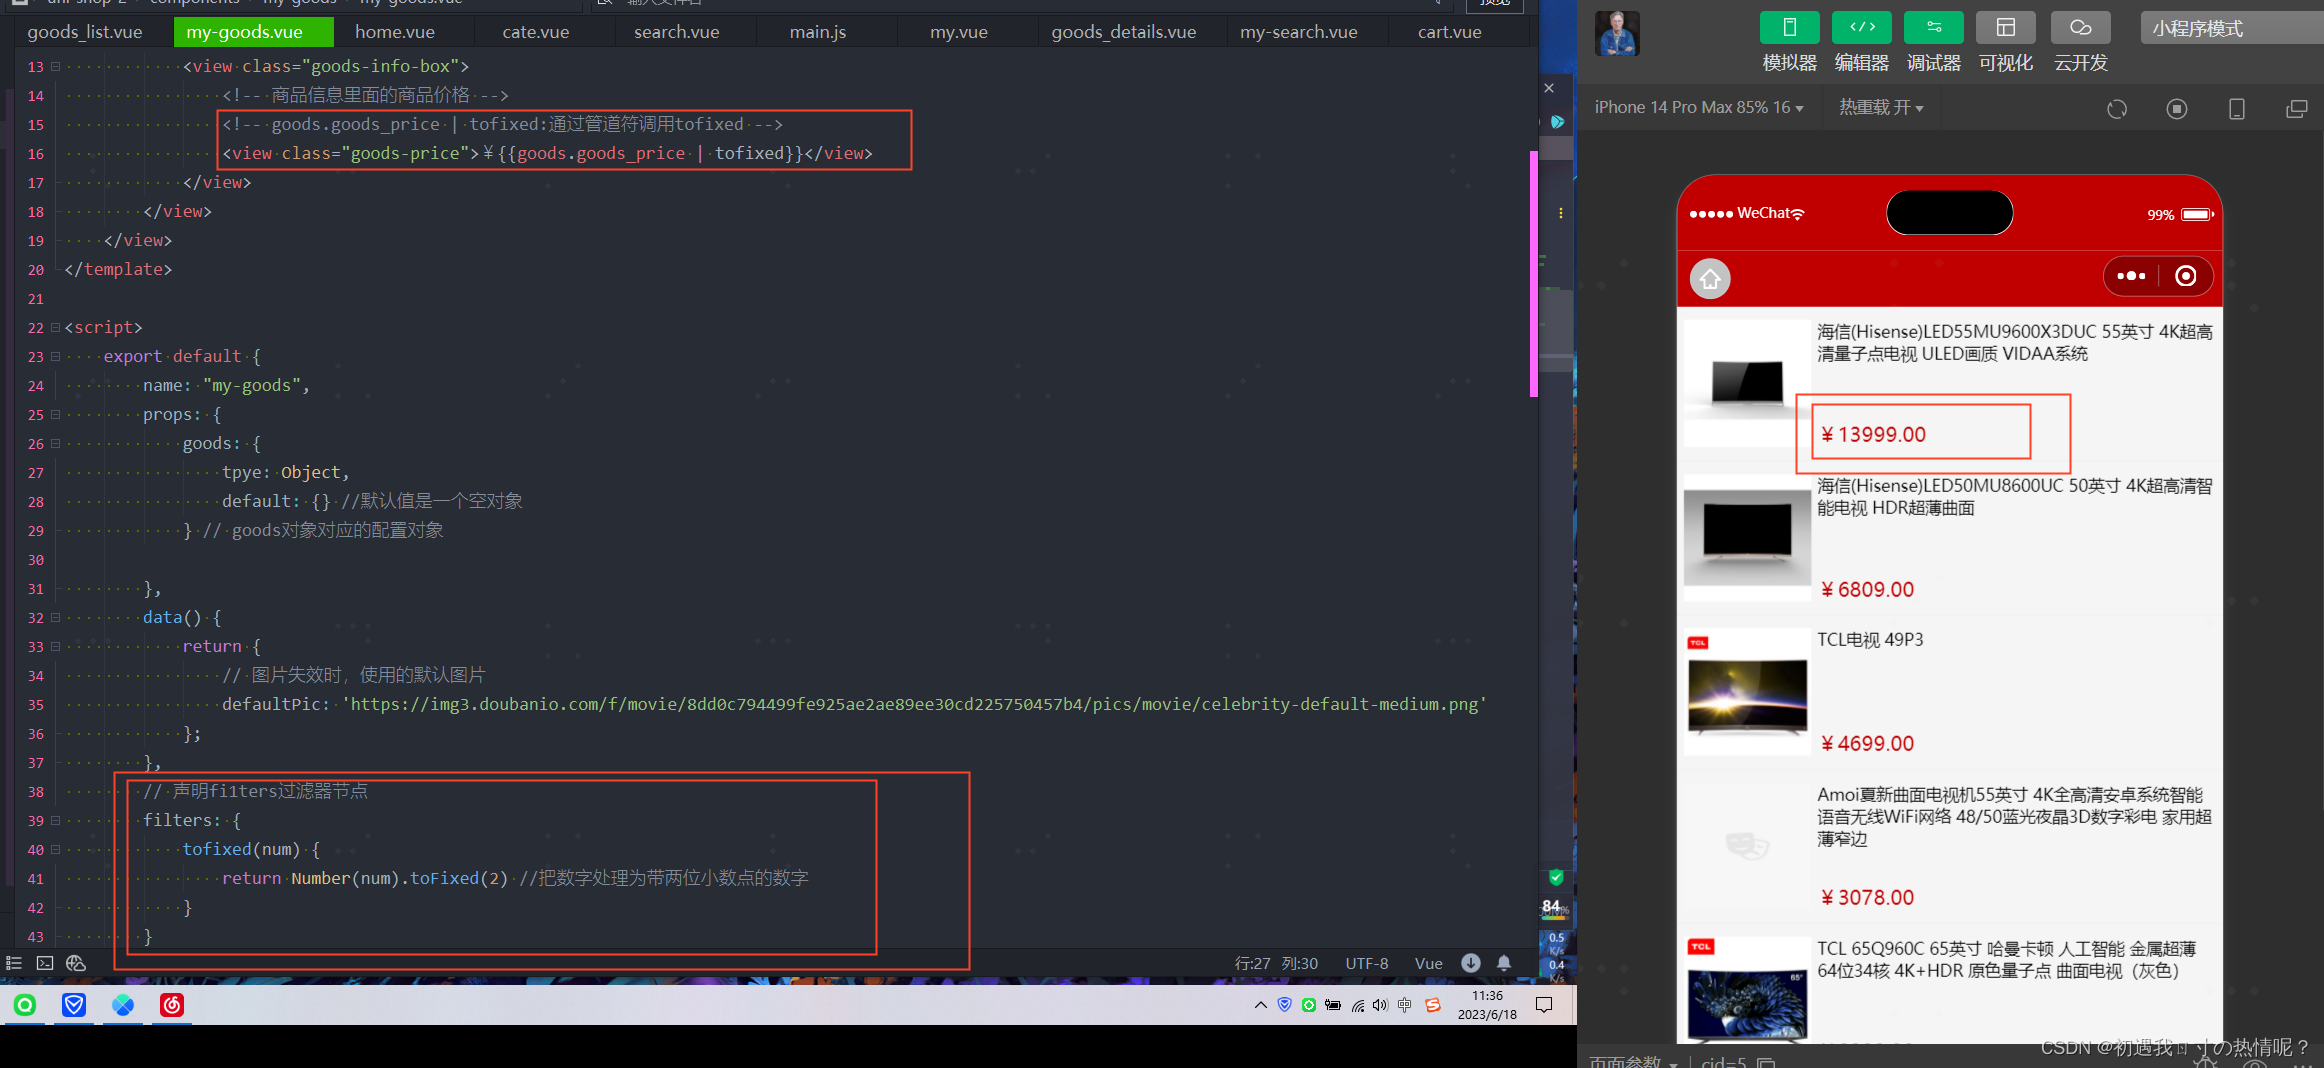Image resolution: width=2324 pixels, height=1068 pixels.
Task: Switch to the goods_details.vue tab
Action: [1124, 32]
